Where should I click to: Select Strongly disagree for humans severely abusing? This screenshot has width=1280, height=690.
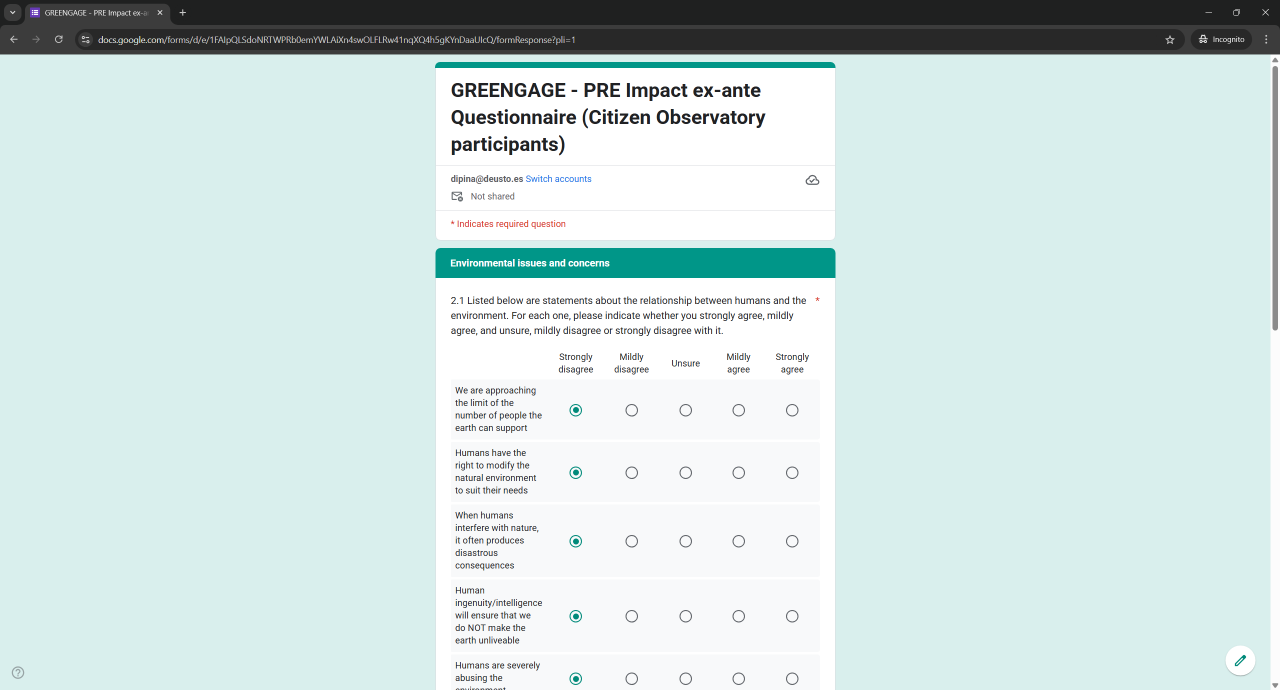576,679
